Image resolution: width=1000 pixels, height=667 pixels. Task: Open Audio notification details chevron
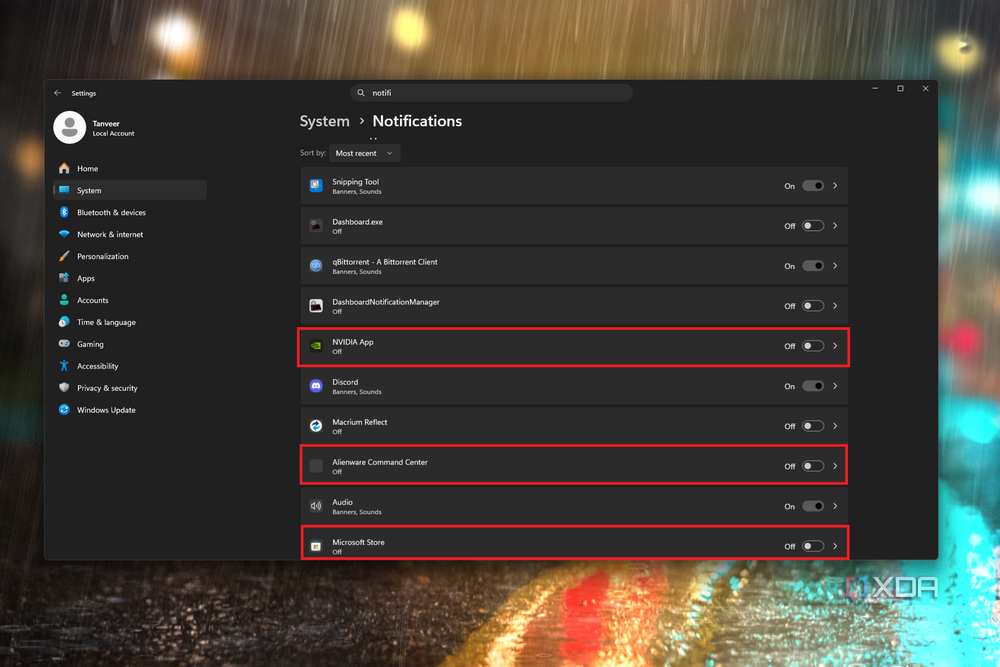[835, 506]
